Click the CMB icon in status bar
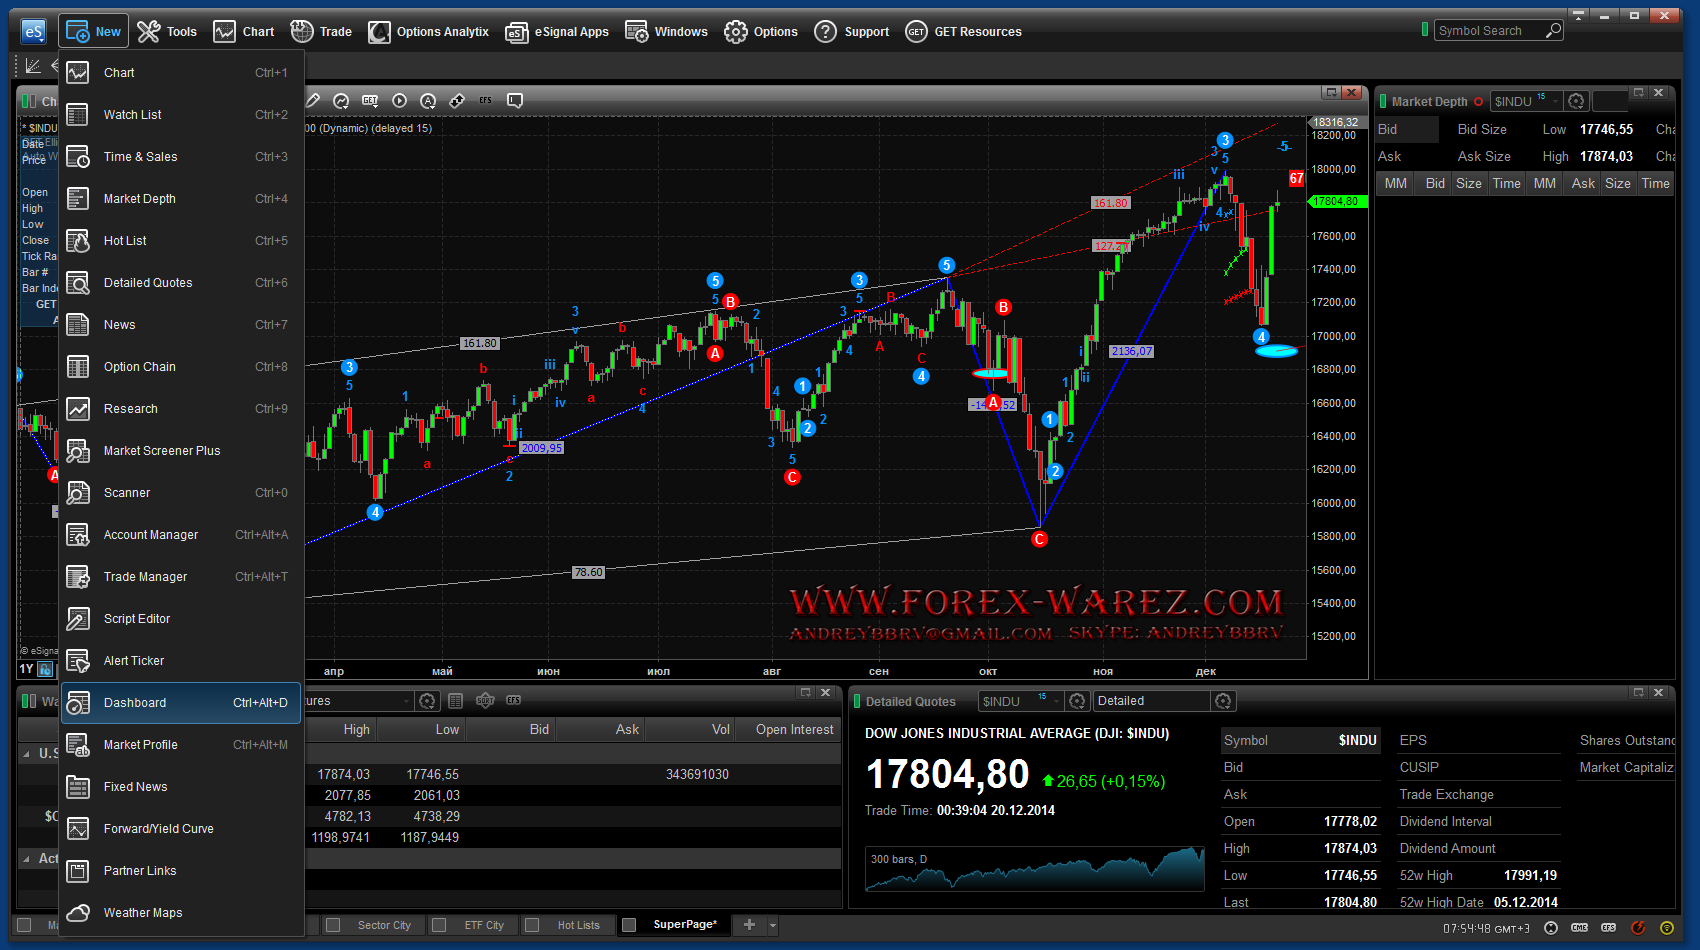 click(1580, 927)
